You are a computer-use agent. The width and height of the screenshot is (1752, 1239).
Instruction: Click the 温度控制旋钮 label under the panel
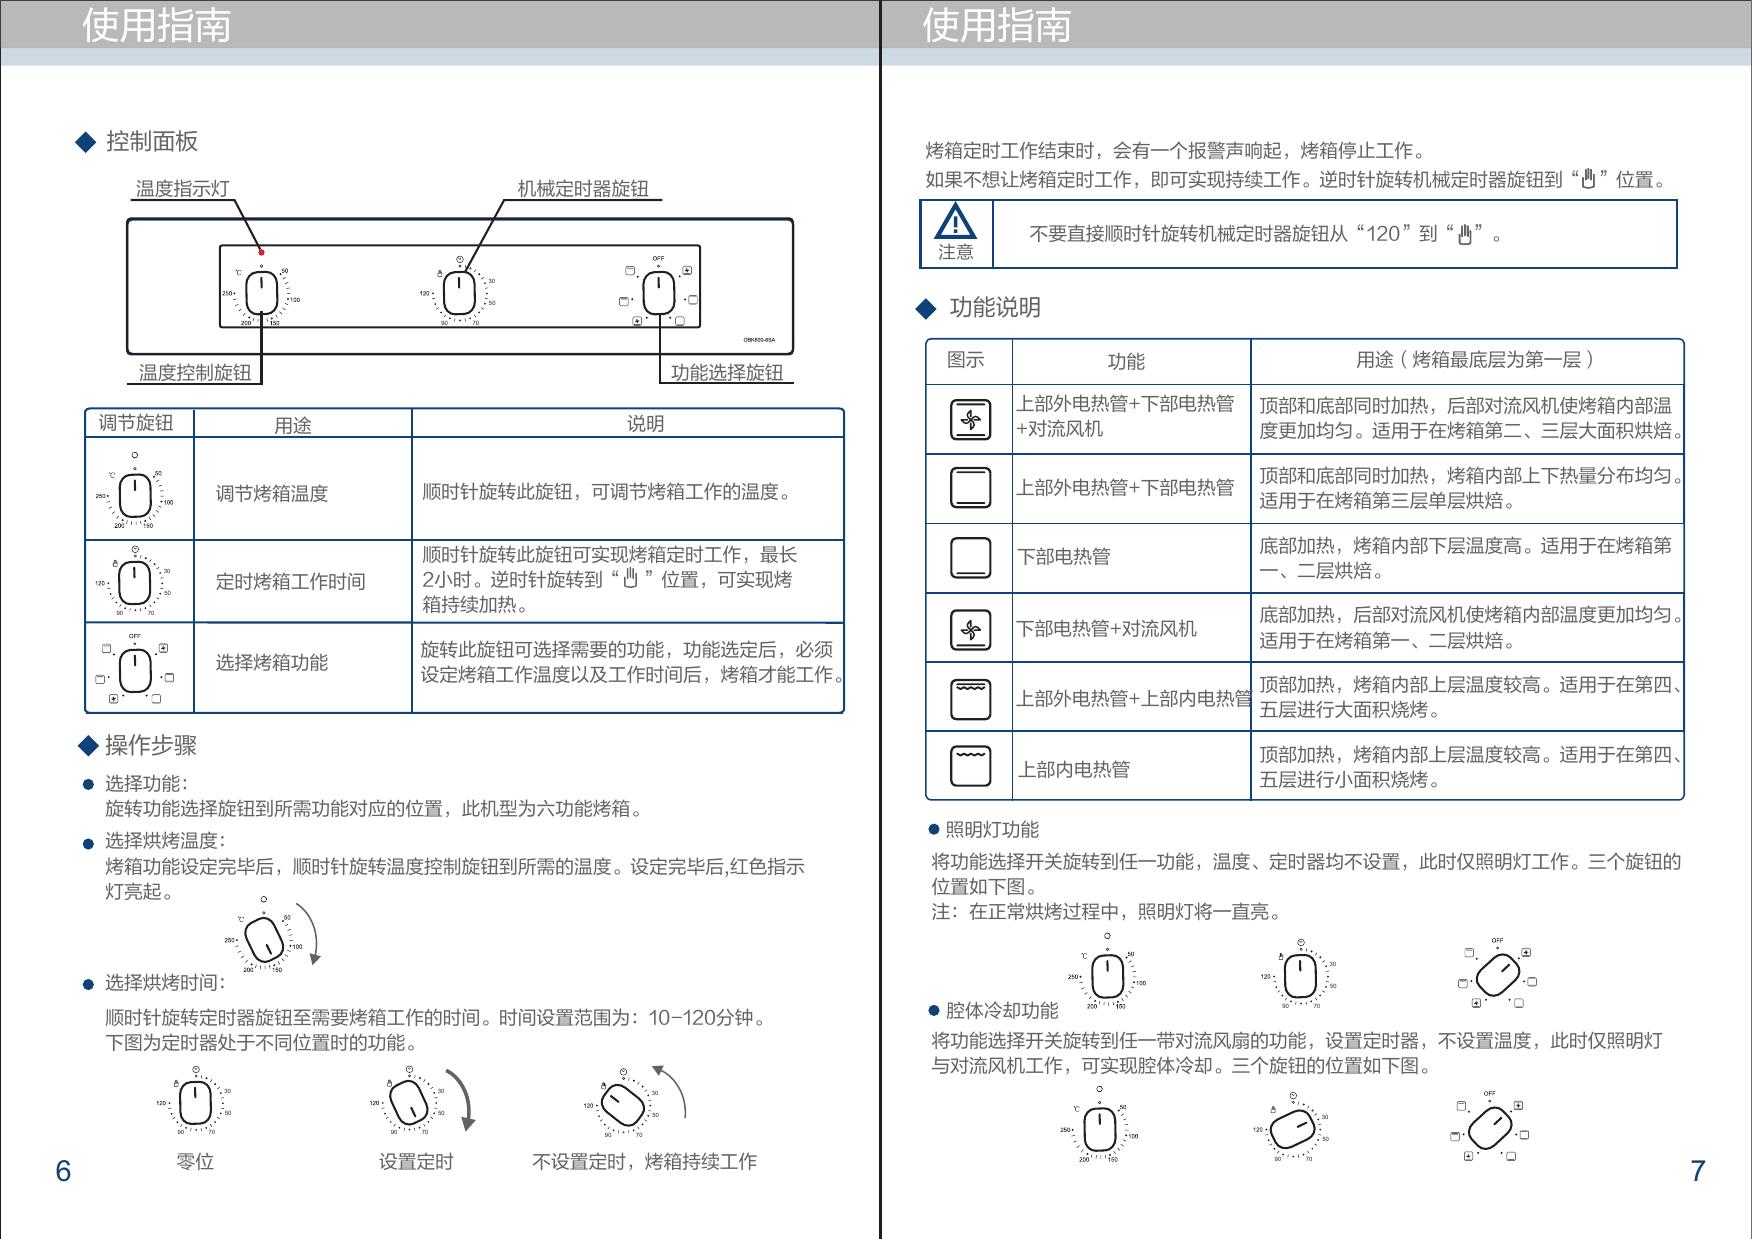pos(195,373)
